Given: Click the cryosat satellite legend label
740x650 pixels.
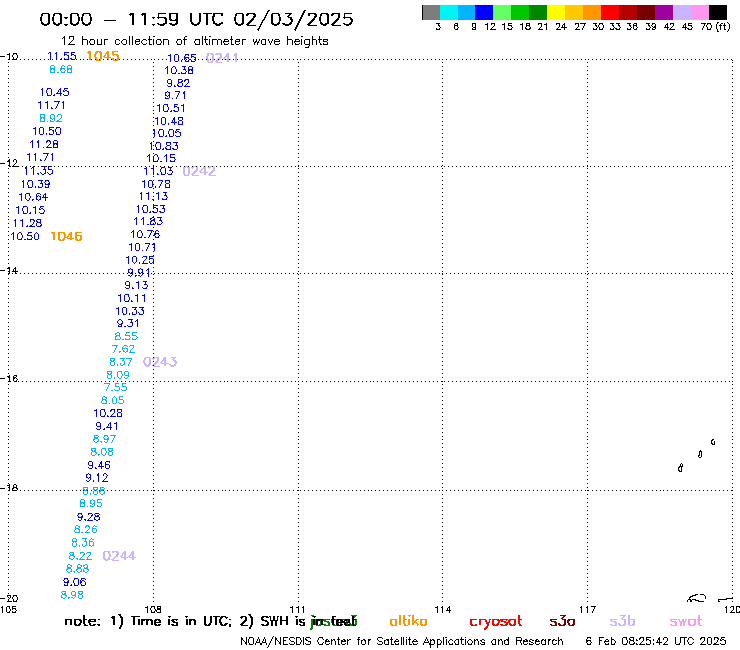Looking at the screenshot, I should coord(496,622).
